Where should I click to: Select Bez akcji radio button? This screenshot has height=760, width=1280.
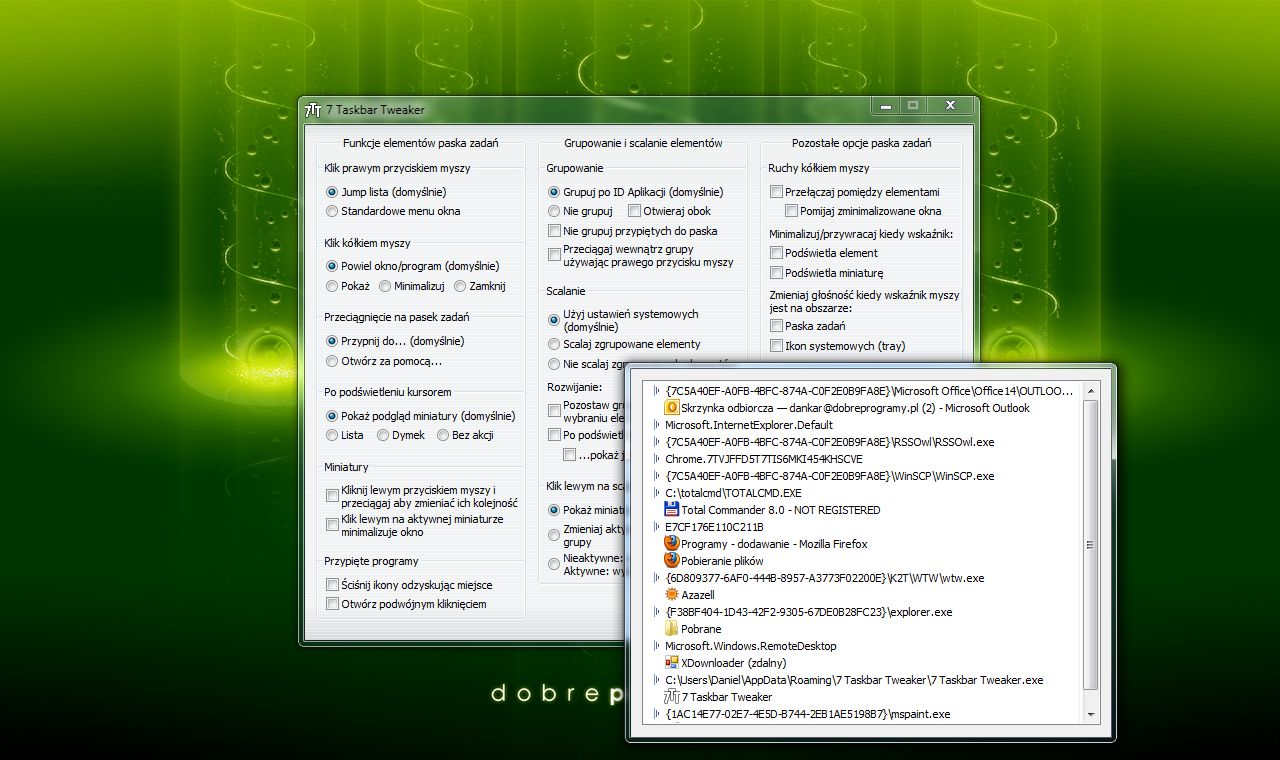click(442, 435)
